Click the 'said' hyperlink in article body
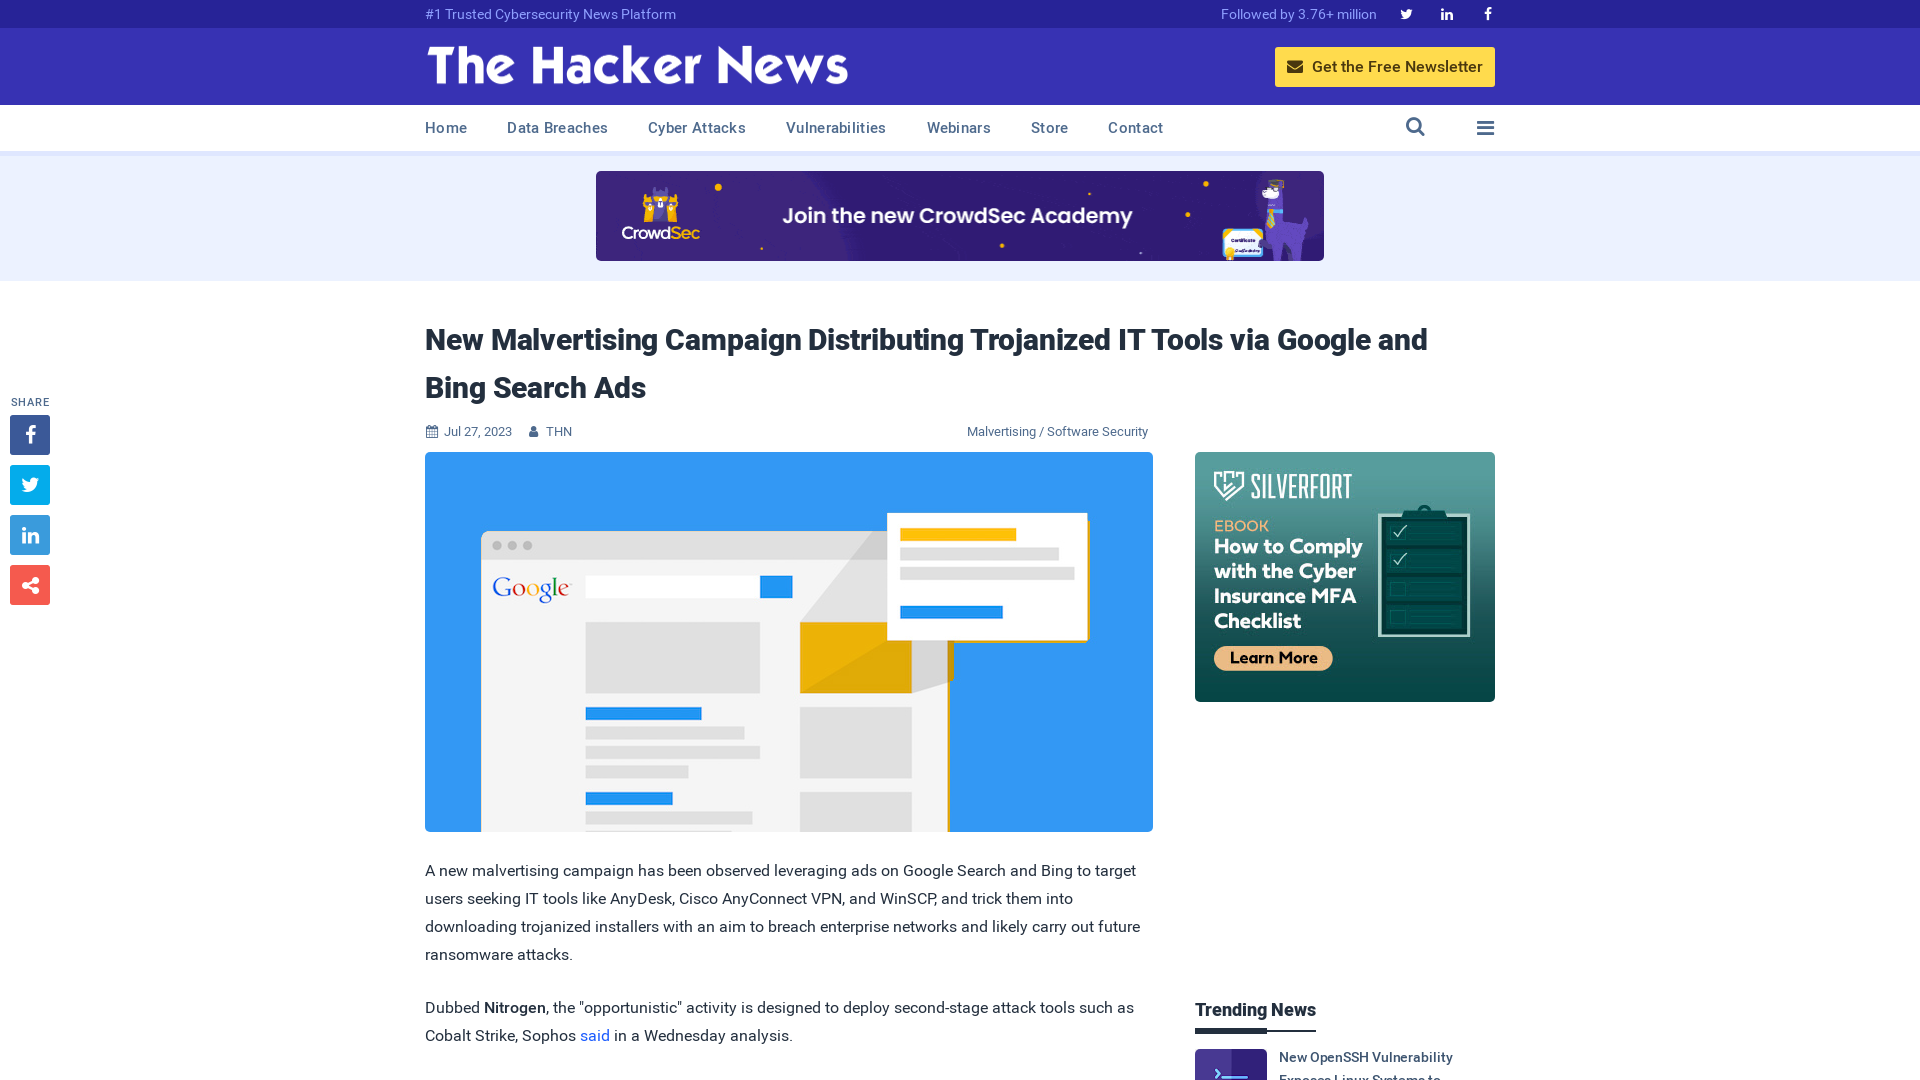Viewport: 1920px width, 1080px height. [x=595, y=1035]
